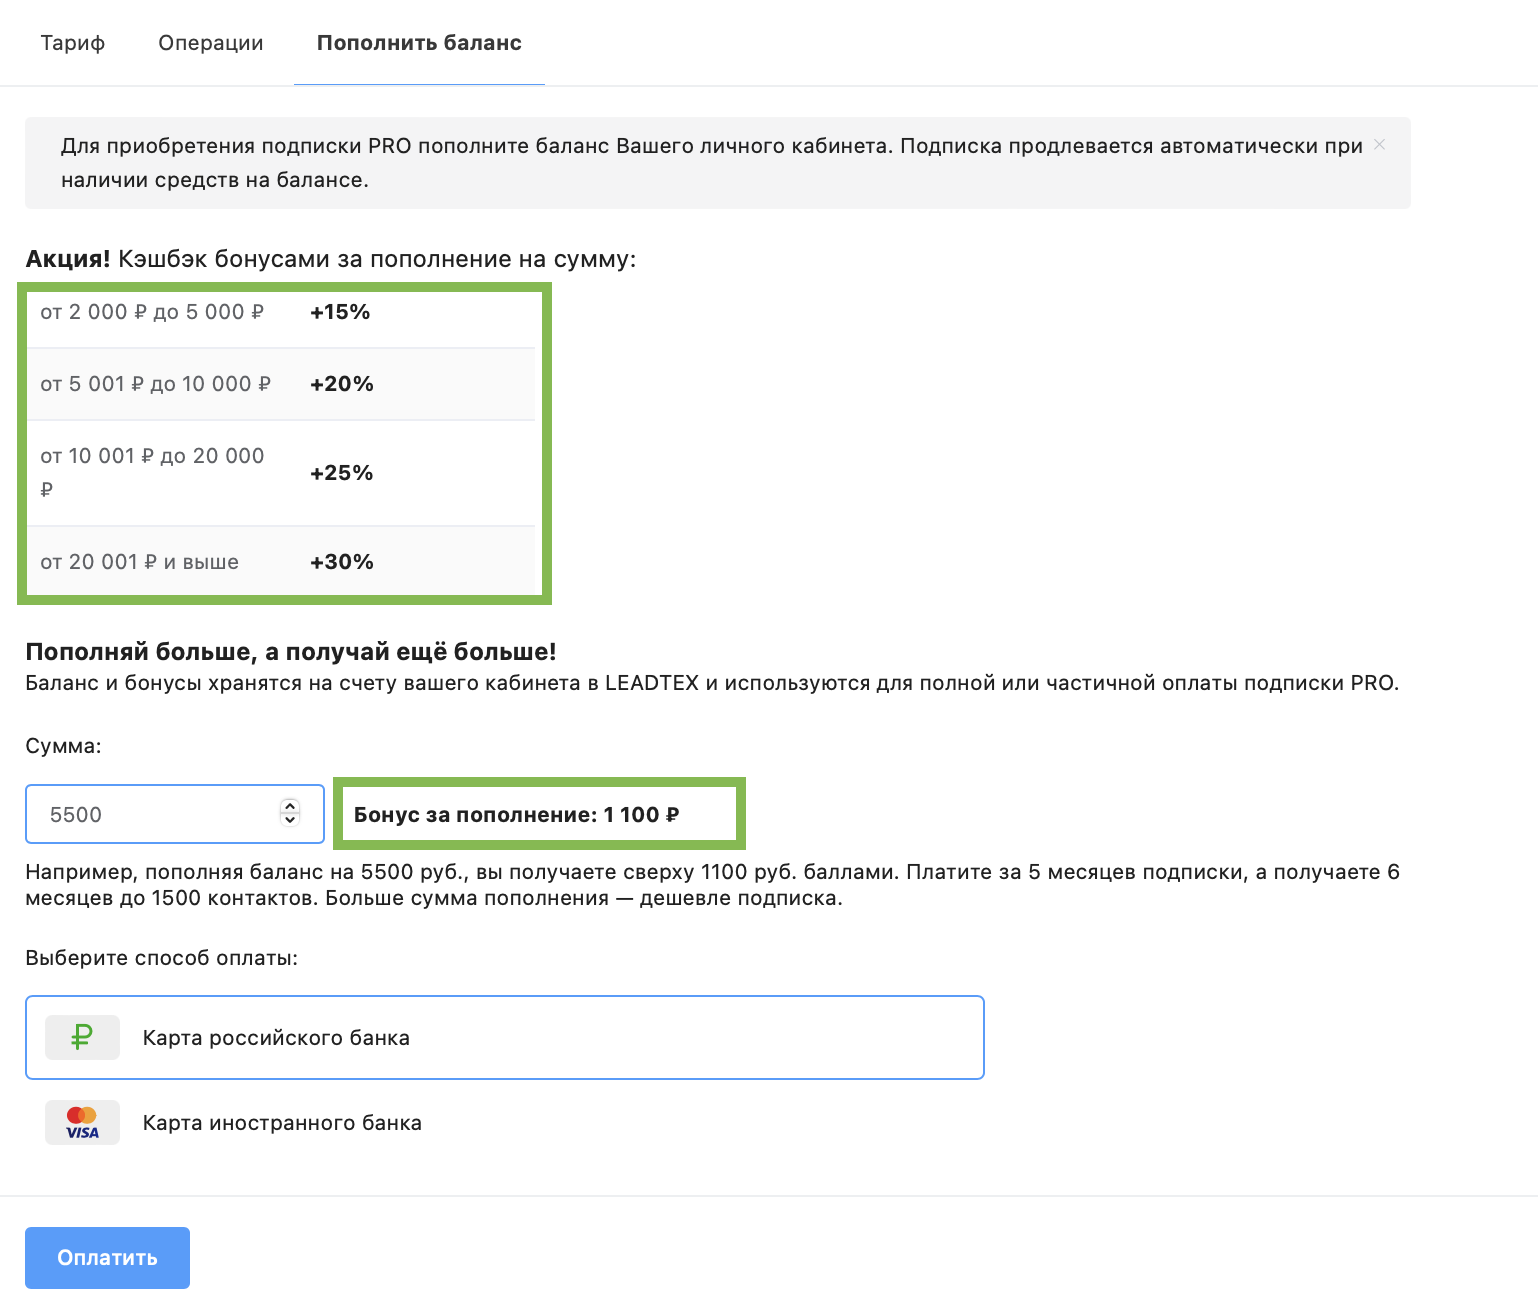The width and height of the screenshot is (1538, 1316).
Task: Dismiss the PRO subscription notice
Action: pyautogui.click(x=1379, y=145)
